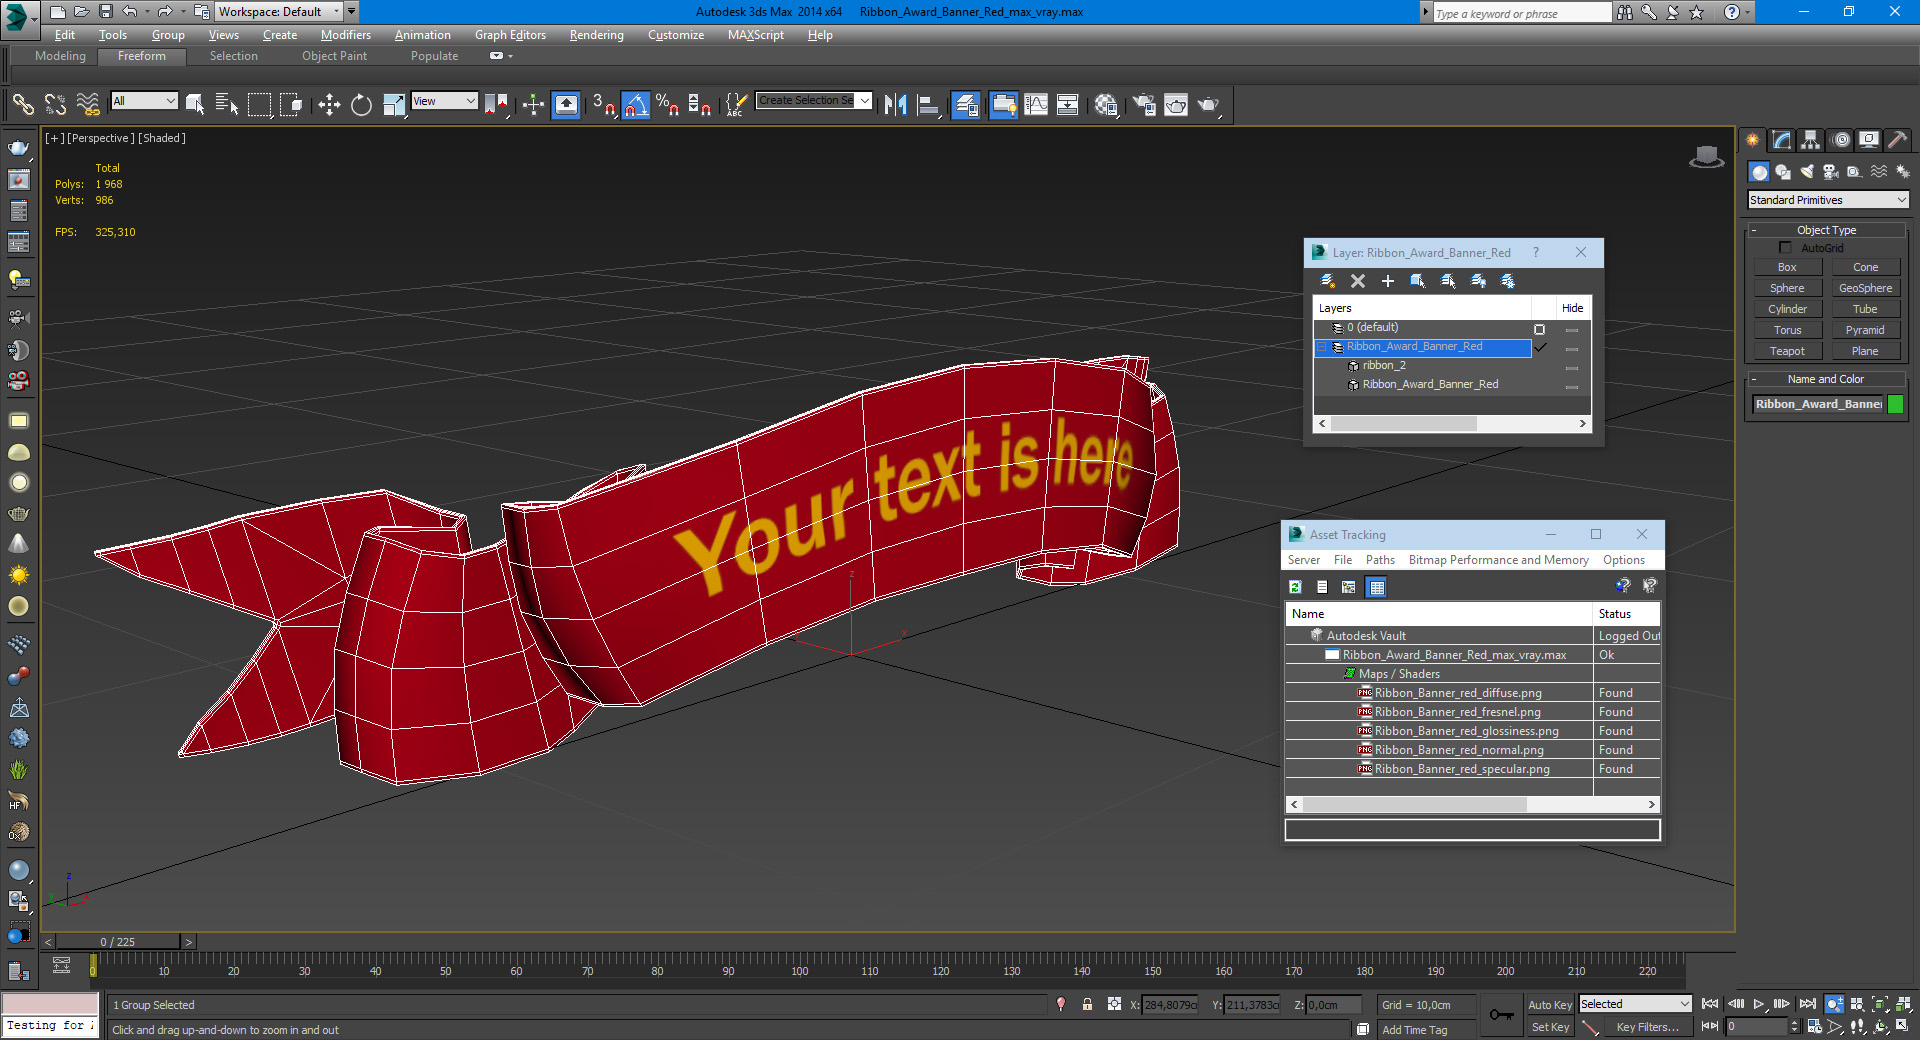The height and width of the screenshot is (1040, 1920).
Task: Activate the Select and Rotate tool
Action: pyautogui.click(x=361, y=104)
